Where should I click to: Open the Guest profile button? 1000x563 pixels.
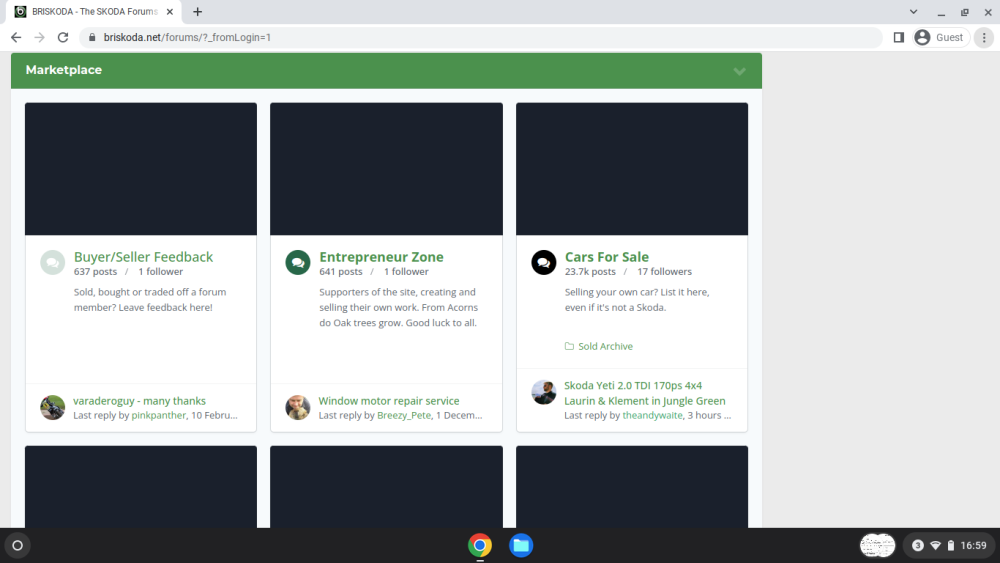[940, 38]
